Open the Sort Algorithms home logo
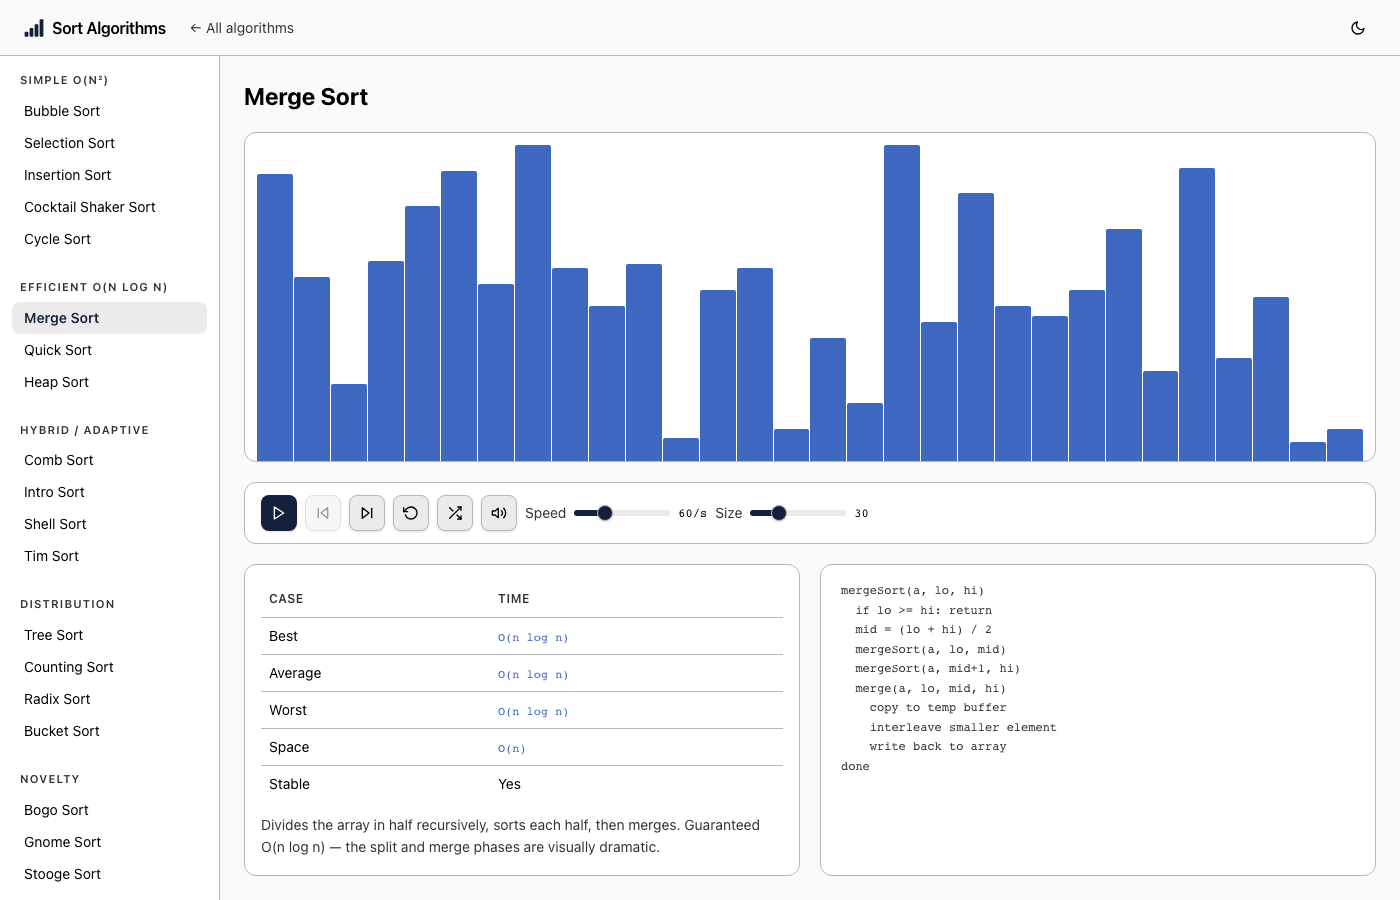1400x900 pixels. pos(95,28)
